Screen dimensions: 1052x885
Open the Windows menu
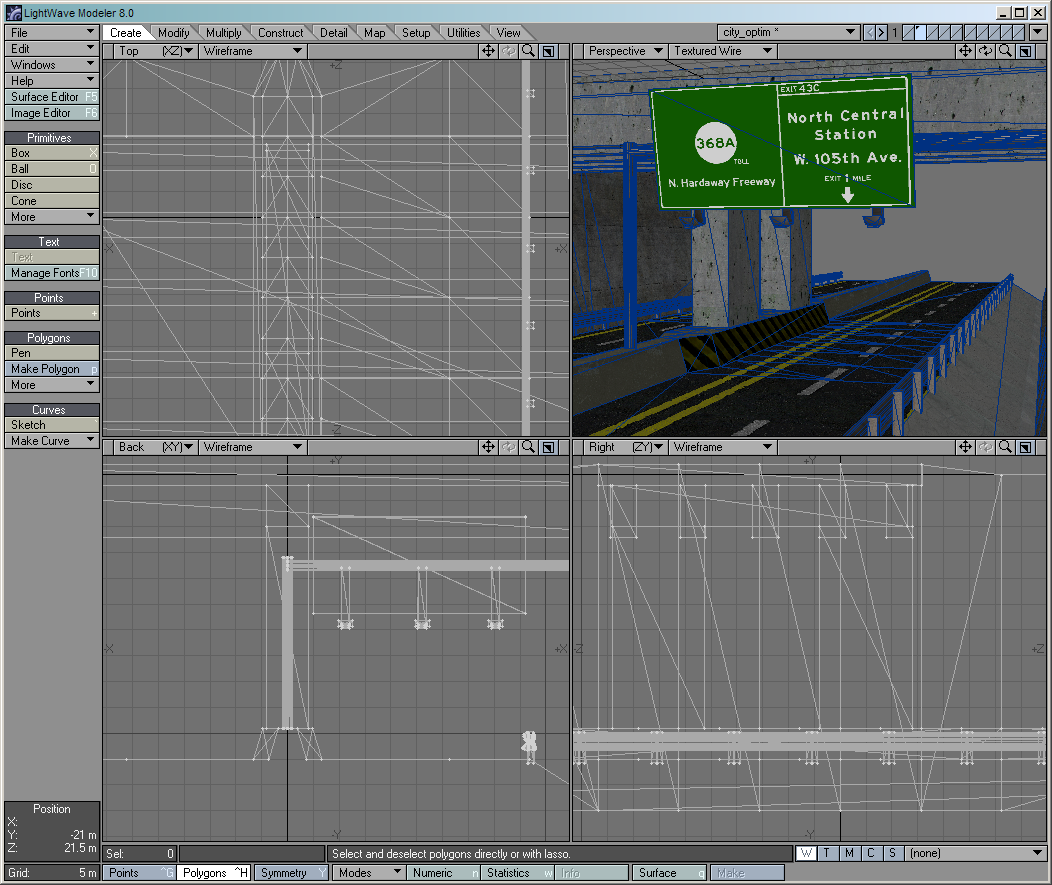click(x=52, y=65)
